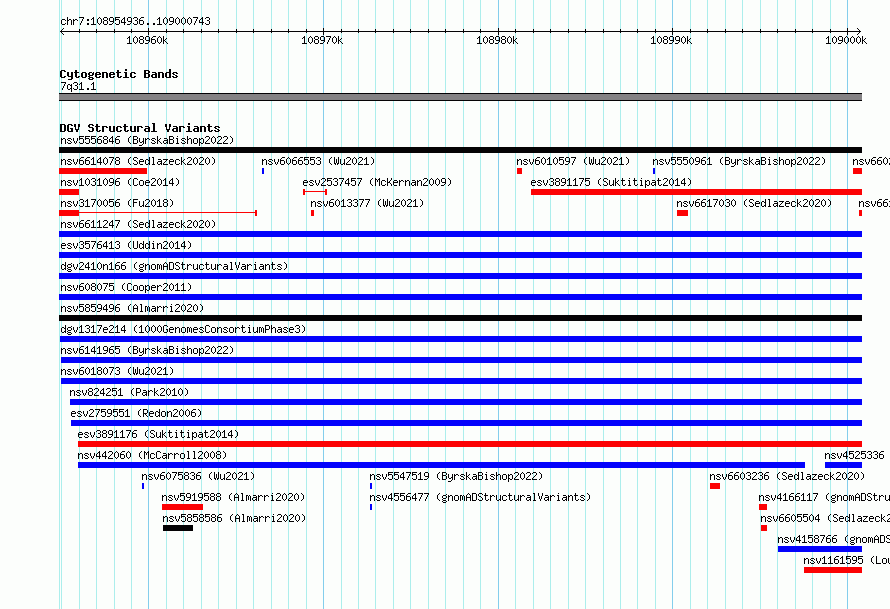This screenshot has width=890, height=609.
Task: Click the 7q31.1 cytogenetic band bar
Action: (x=460, y=97)
